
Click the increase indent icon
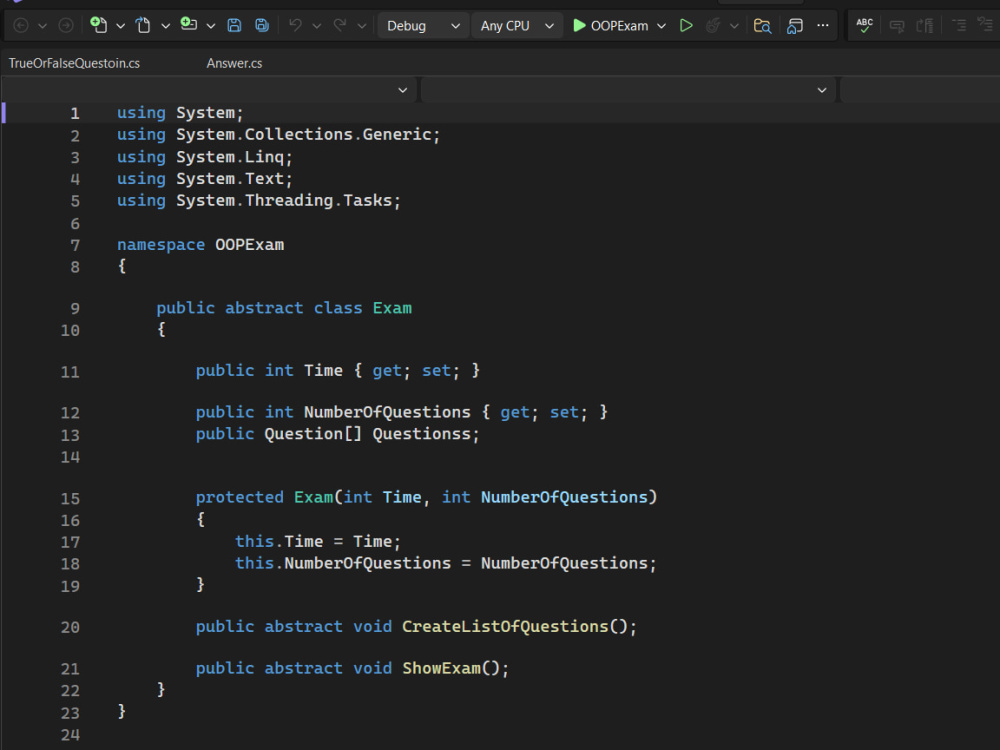click(x=985, y=25)
